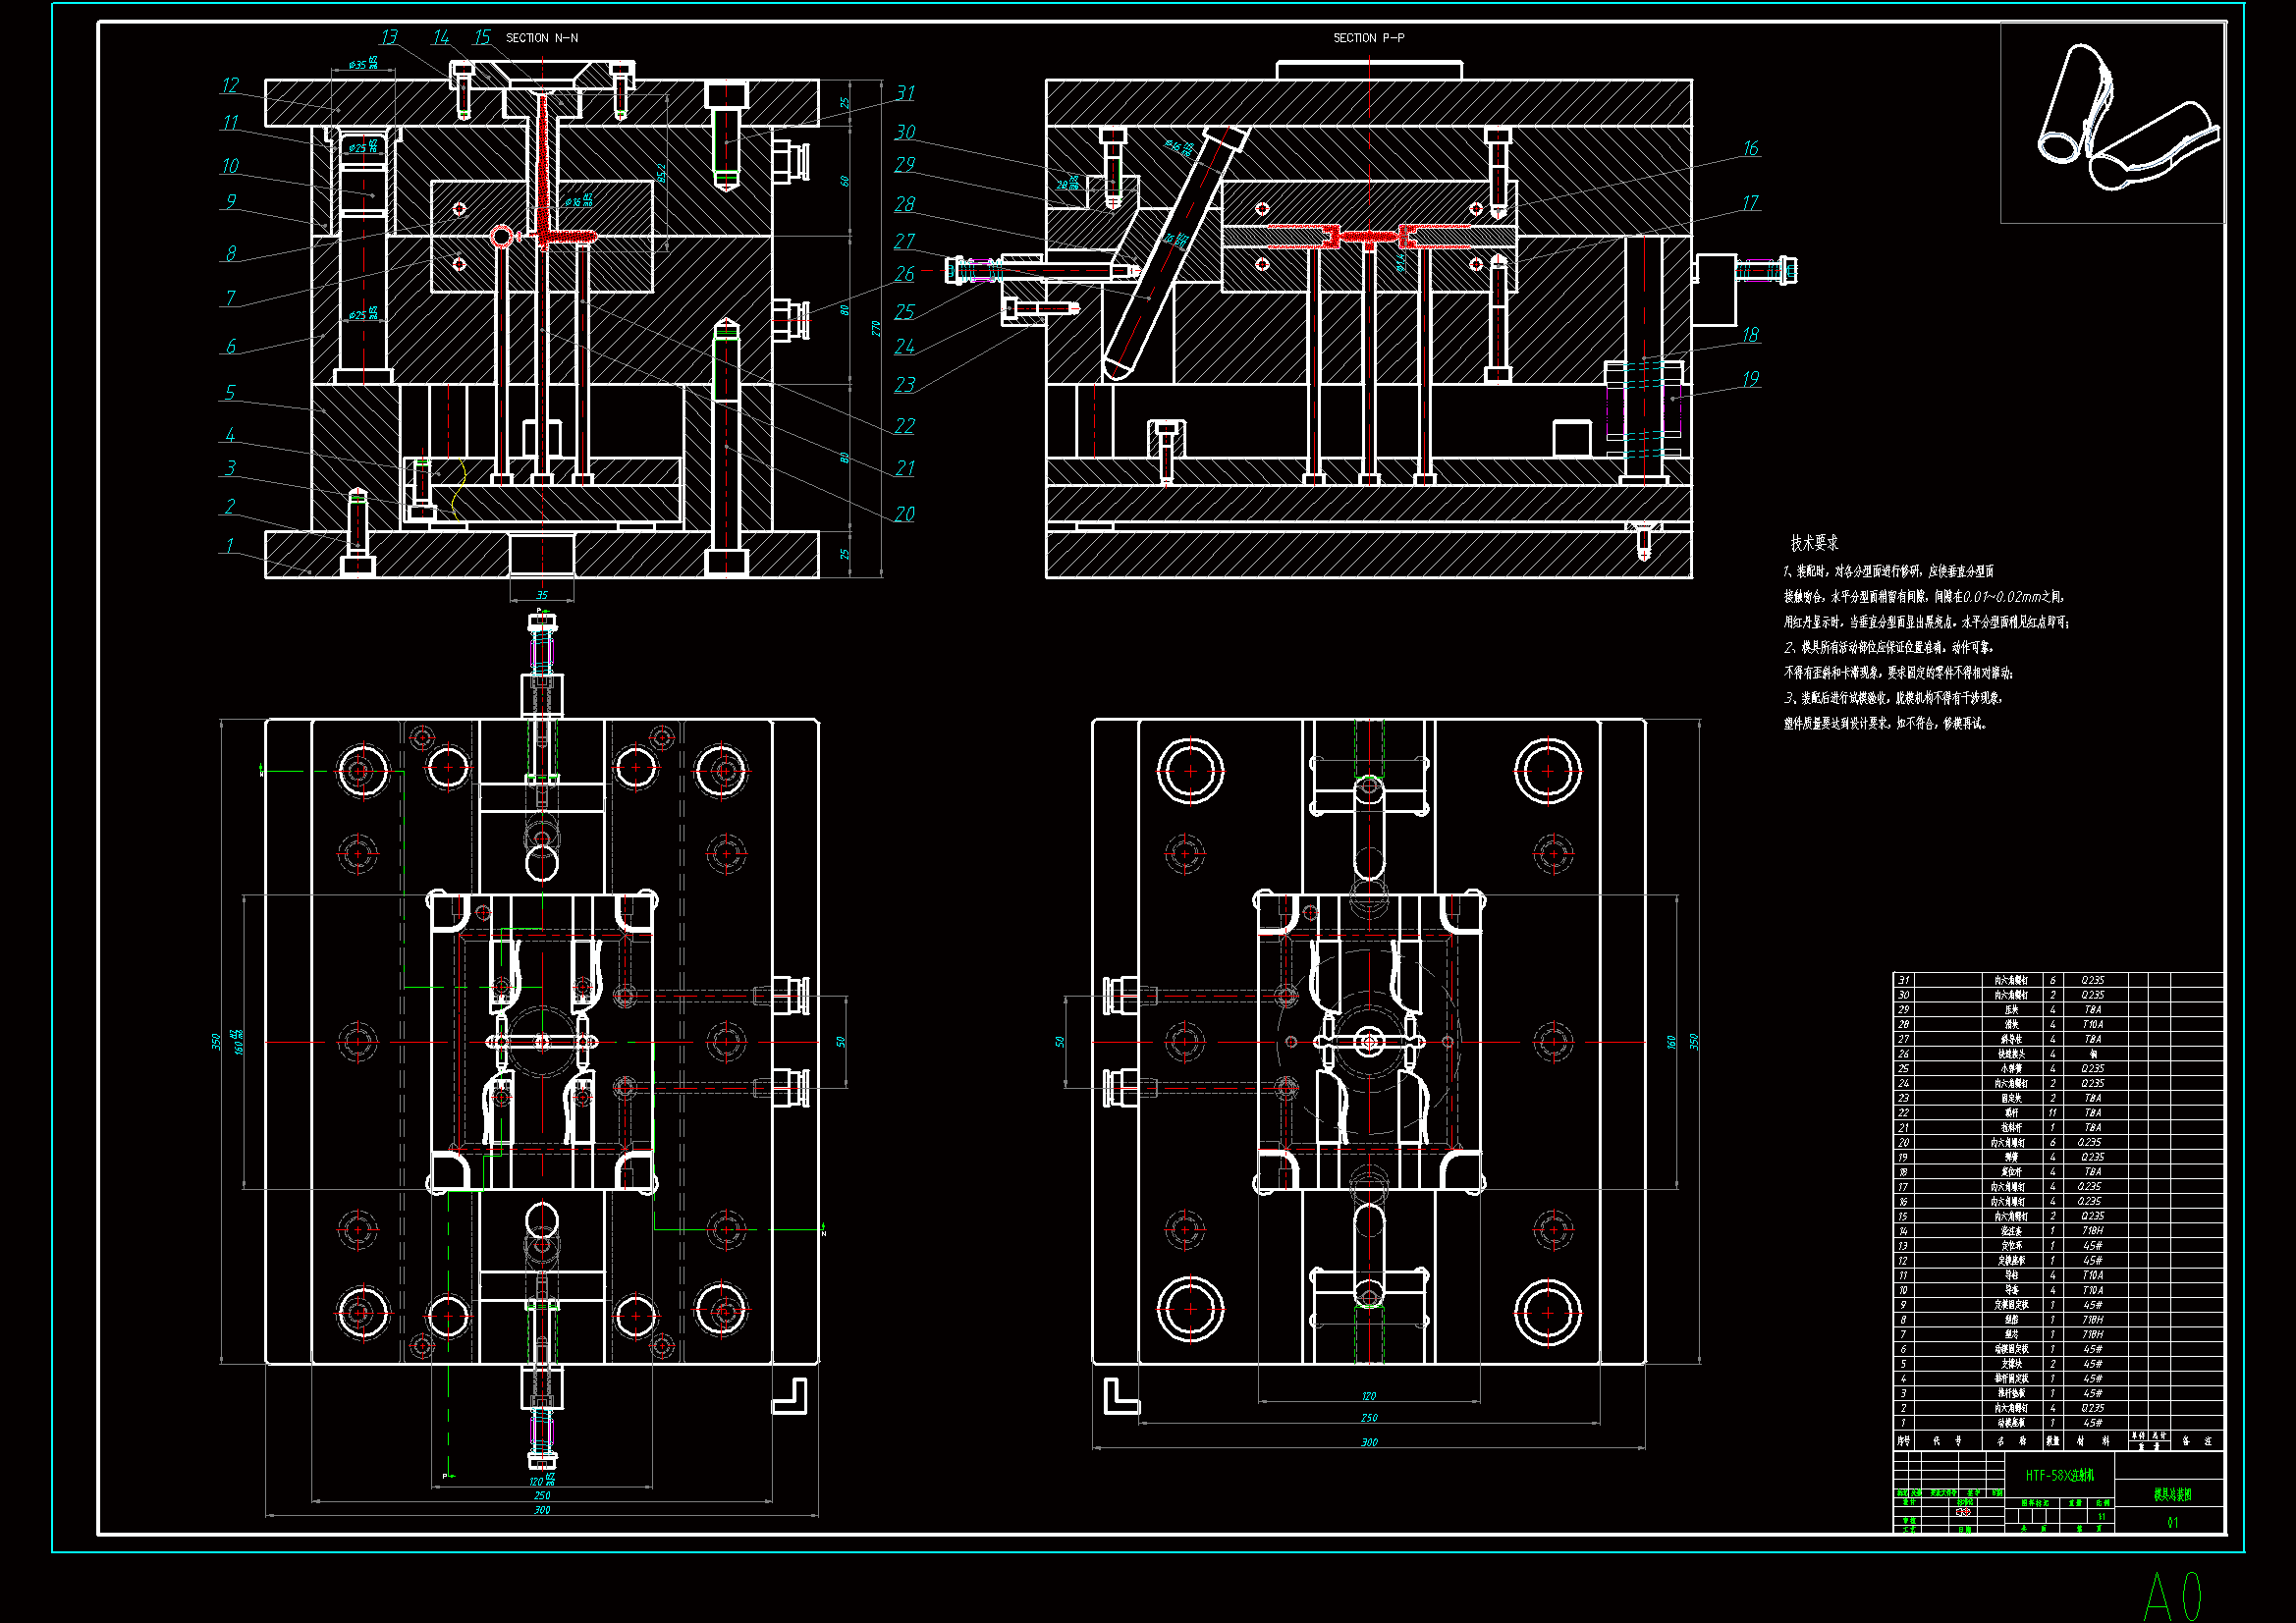The height and width of the screenshot is (1623, 2296).
Task: Select balloon number 13 at top
Action: point(389,37)
